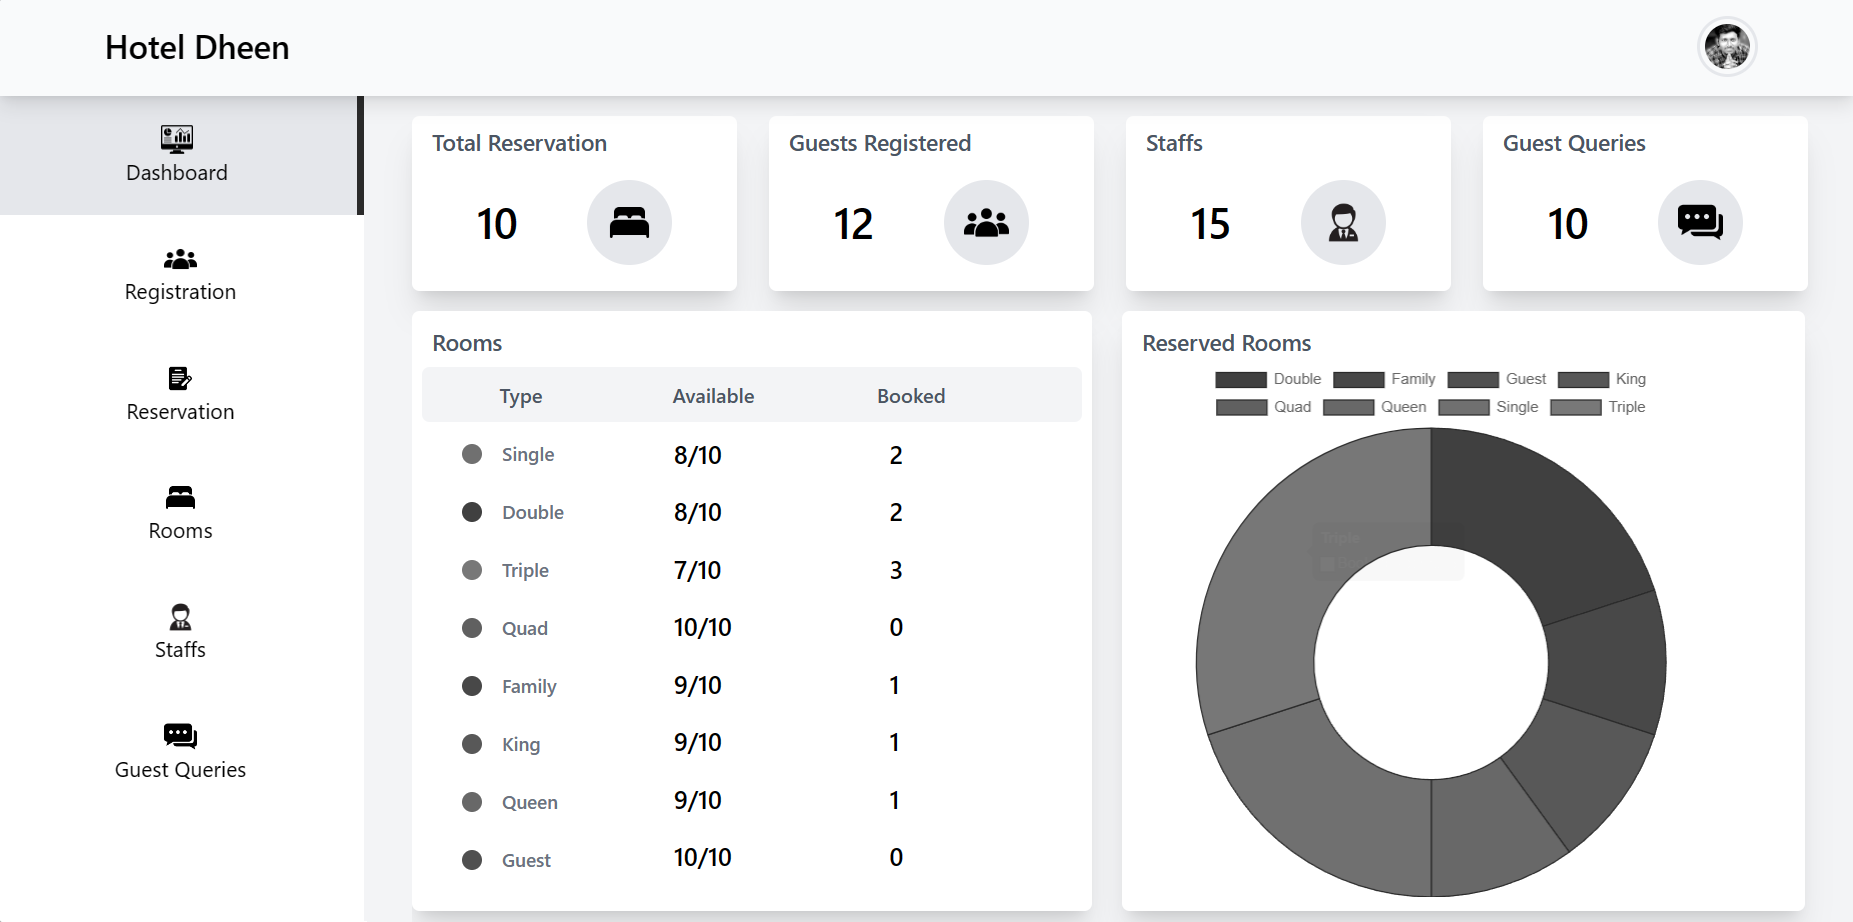Click the Reservation notepad icon
1853x922 pixels.
point(180,378)
